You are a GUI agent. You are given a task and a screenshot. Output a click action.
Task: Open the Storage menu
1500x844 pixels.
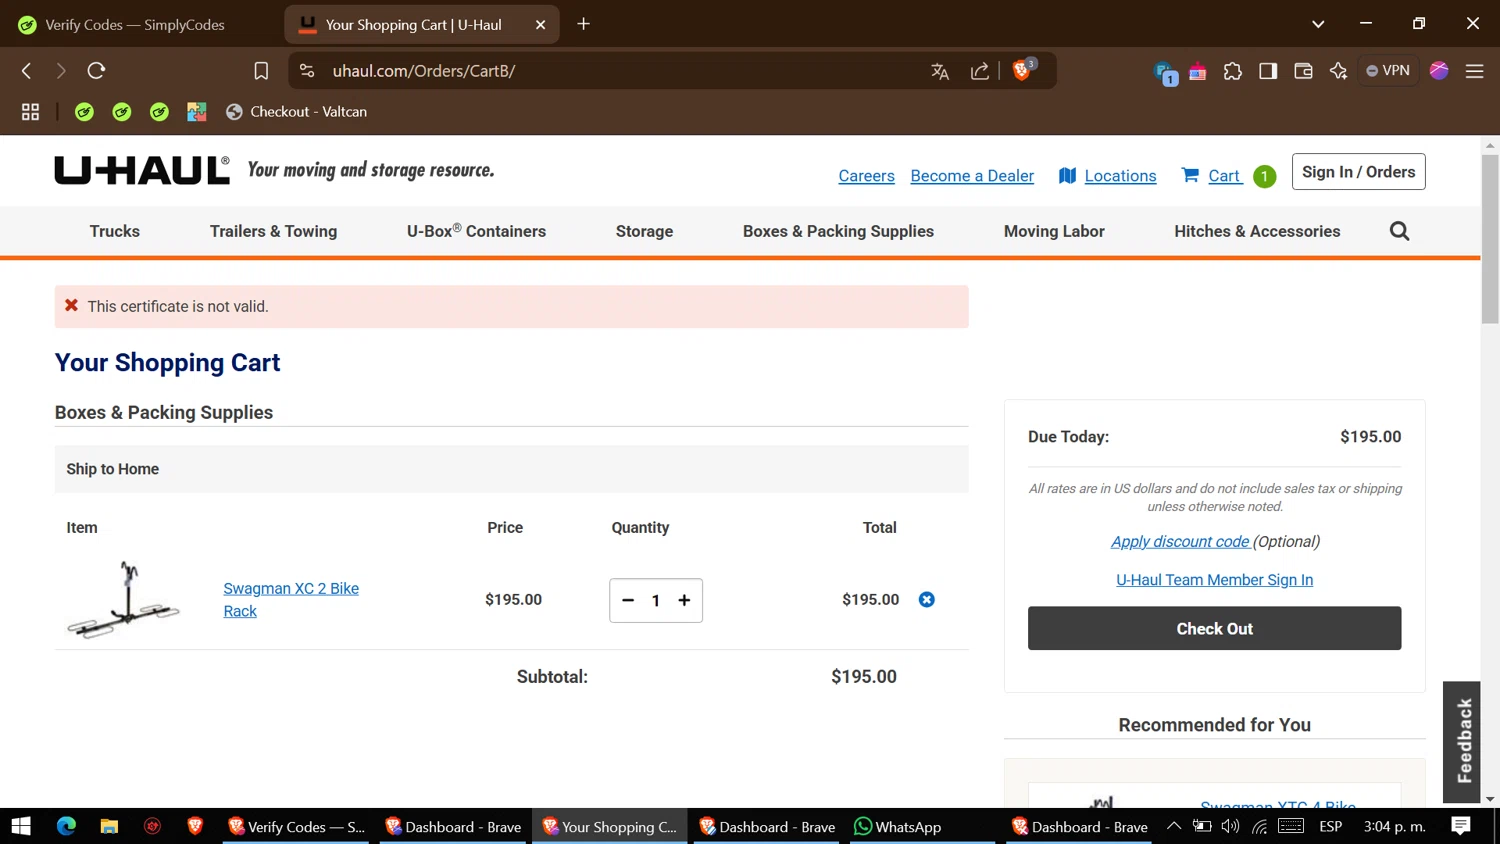pyautogui.click(x=644, y=231)
